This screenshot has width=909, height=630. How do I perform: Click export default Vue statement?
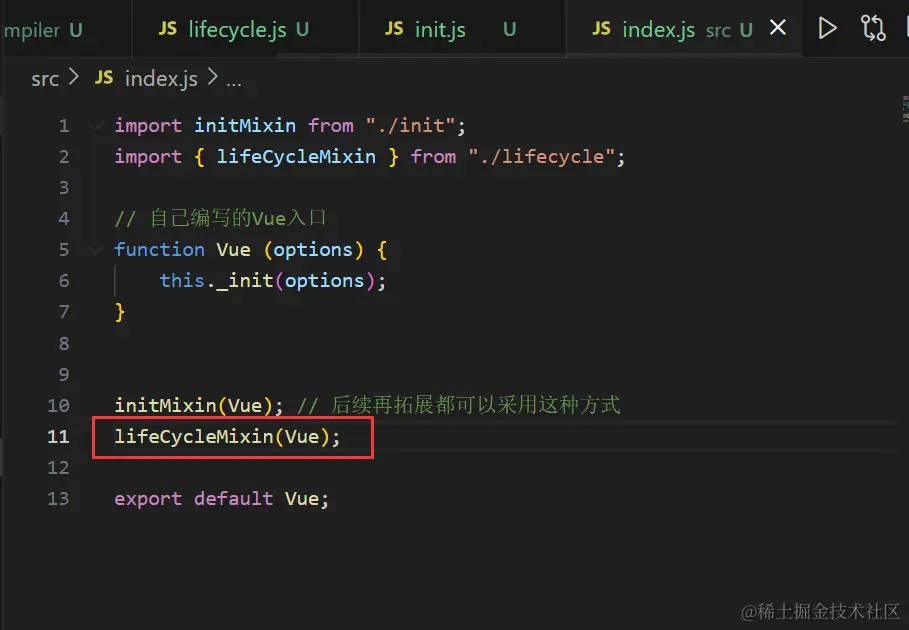click(x=221, y=498)
